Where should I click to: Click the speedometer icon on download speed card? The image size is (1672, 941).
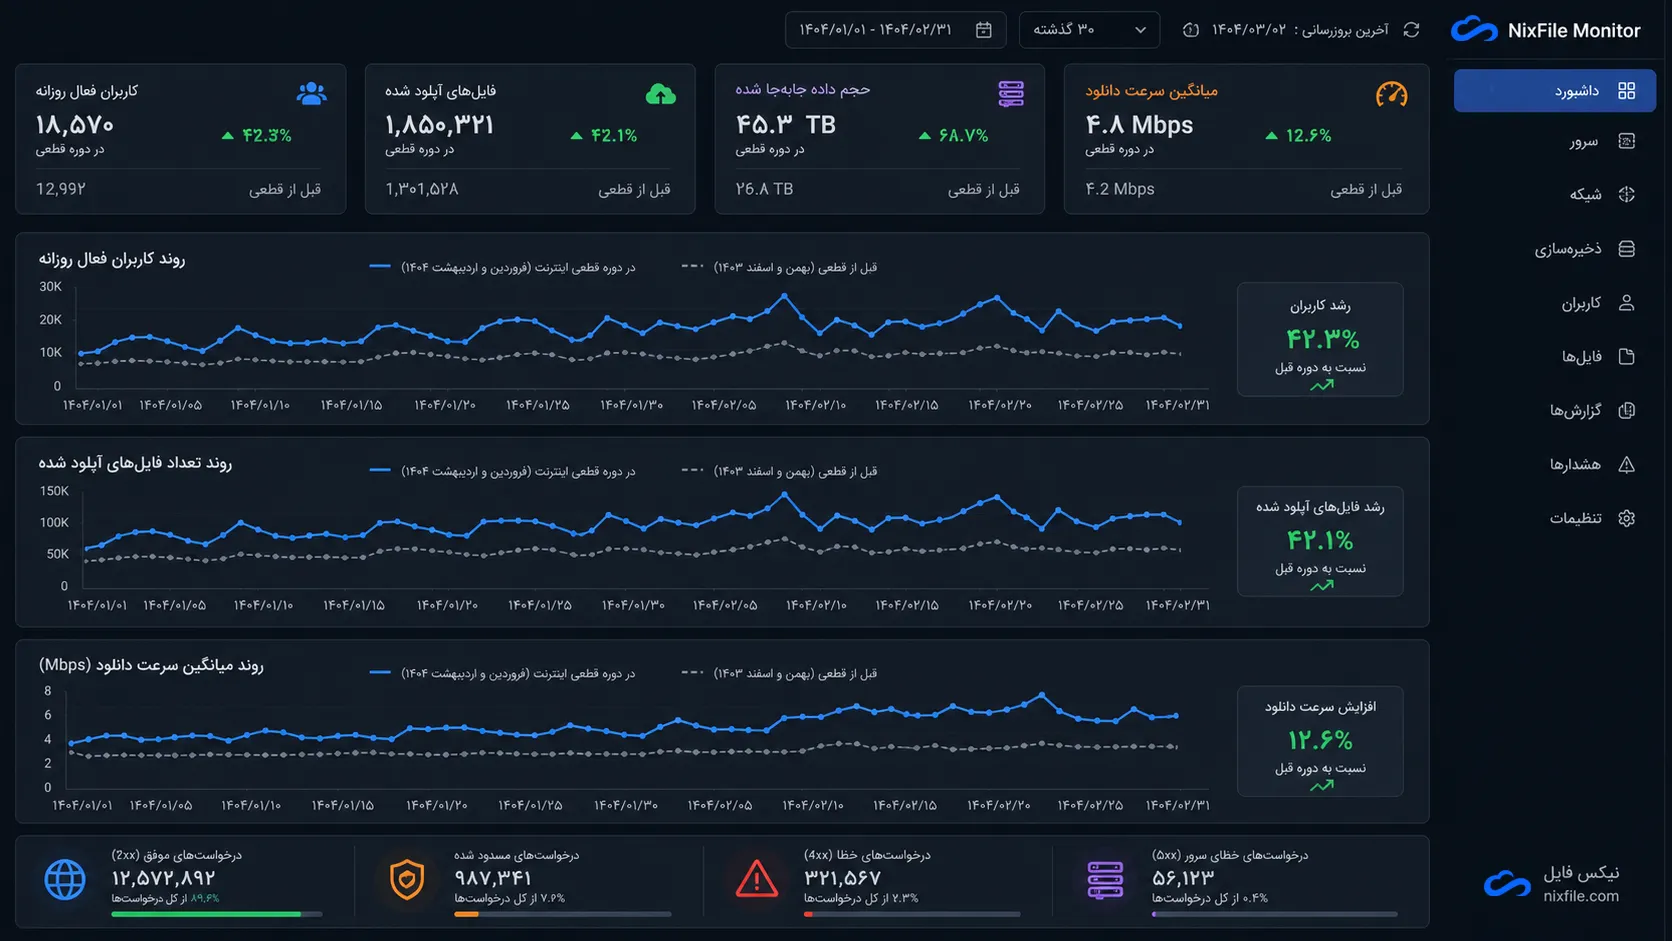tap(1391, 94)
